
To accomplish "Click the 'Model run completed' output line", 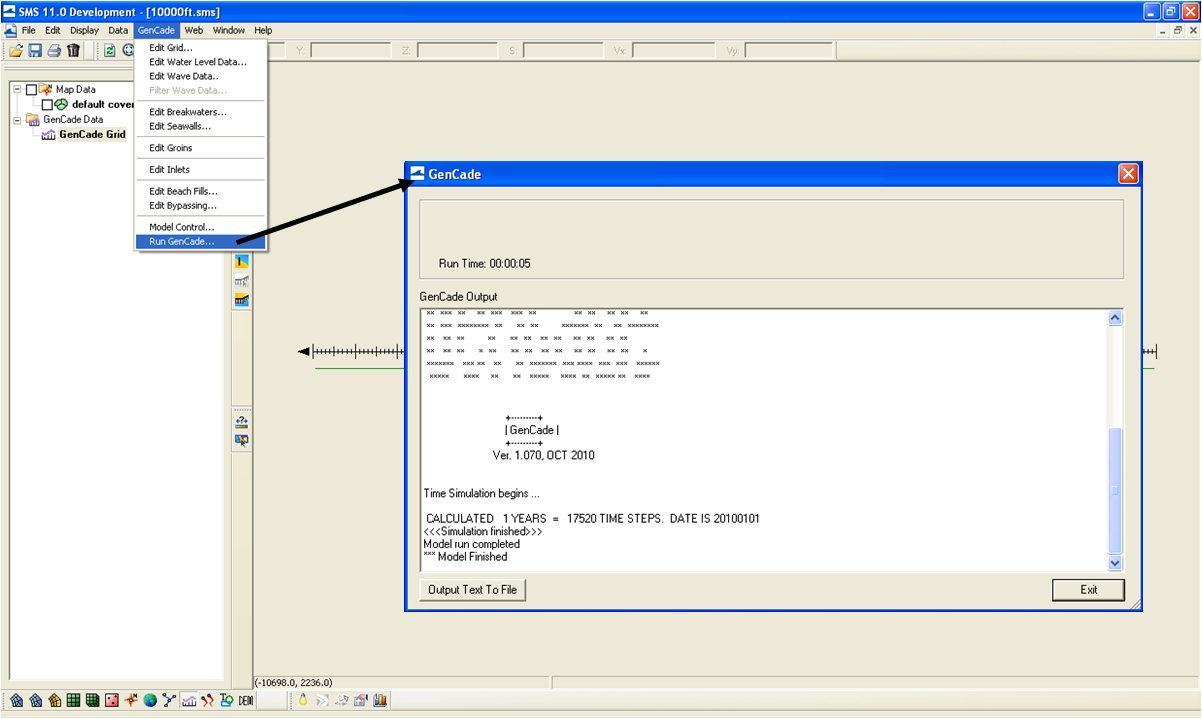I will 472,545.
